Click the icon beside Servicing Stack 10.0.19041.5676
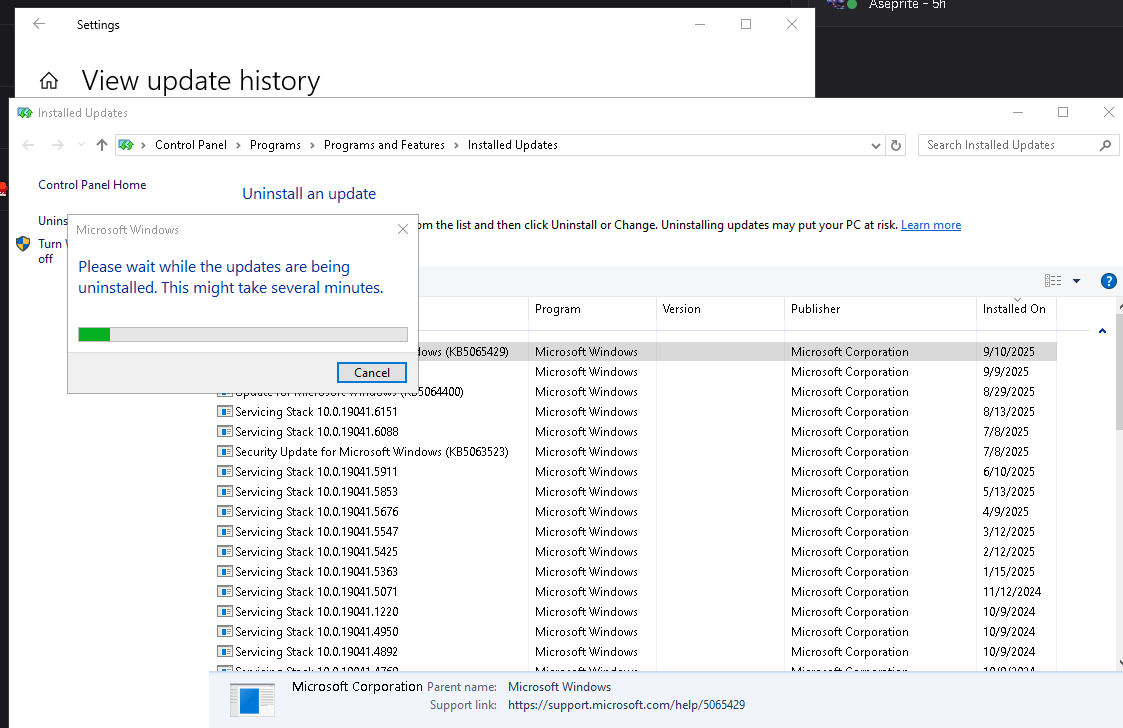 225,512
